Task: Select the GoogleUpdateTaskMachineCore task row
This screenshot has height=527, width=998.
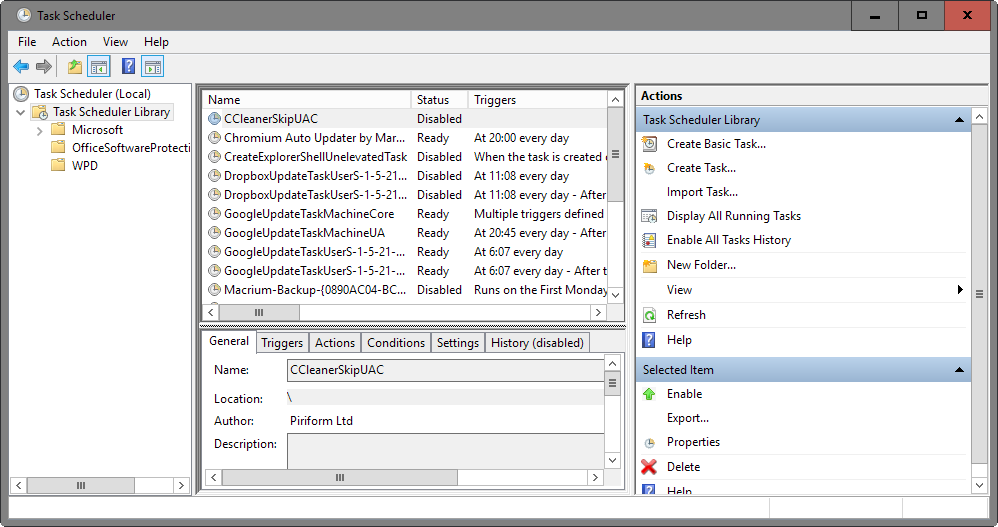Action: point(308,214)
